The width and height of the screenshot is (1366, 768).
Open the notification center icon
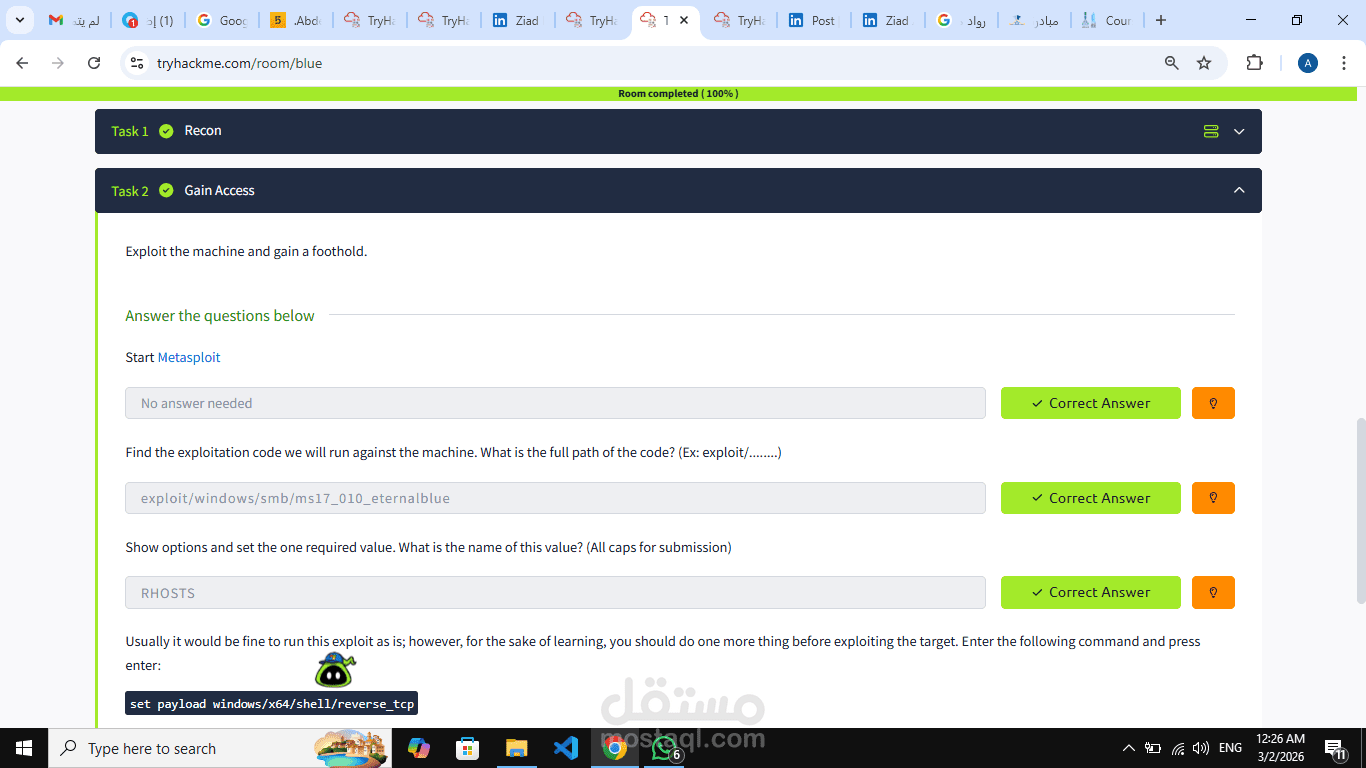(x=1334, y=748)
